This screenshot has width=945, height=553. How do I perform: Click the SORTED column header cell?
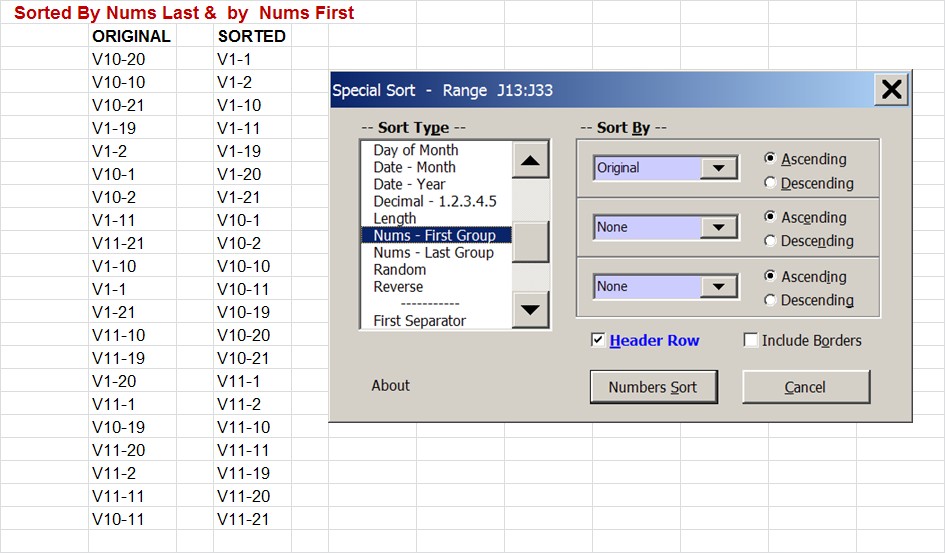tap(252, 36)
